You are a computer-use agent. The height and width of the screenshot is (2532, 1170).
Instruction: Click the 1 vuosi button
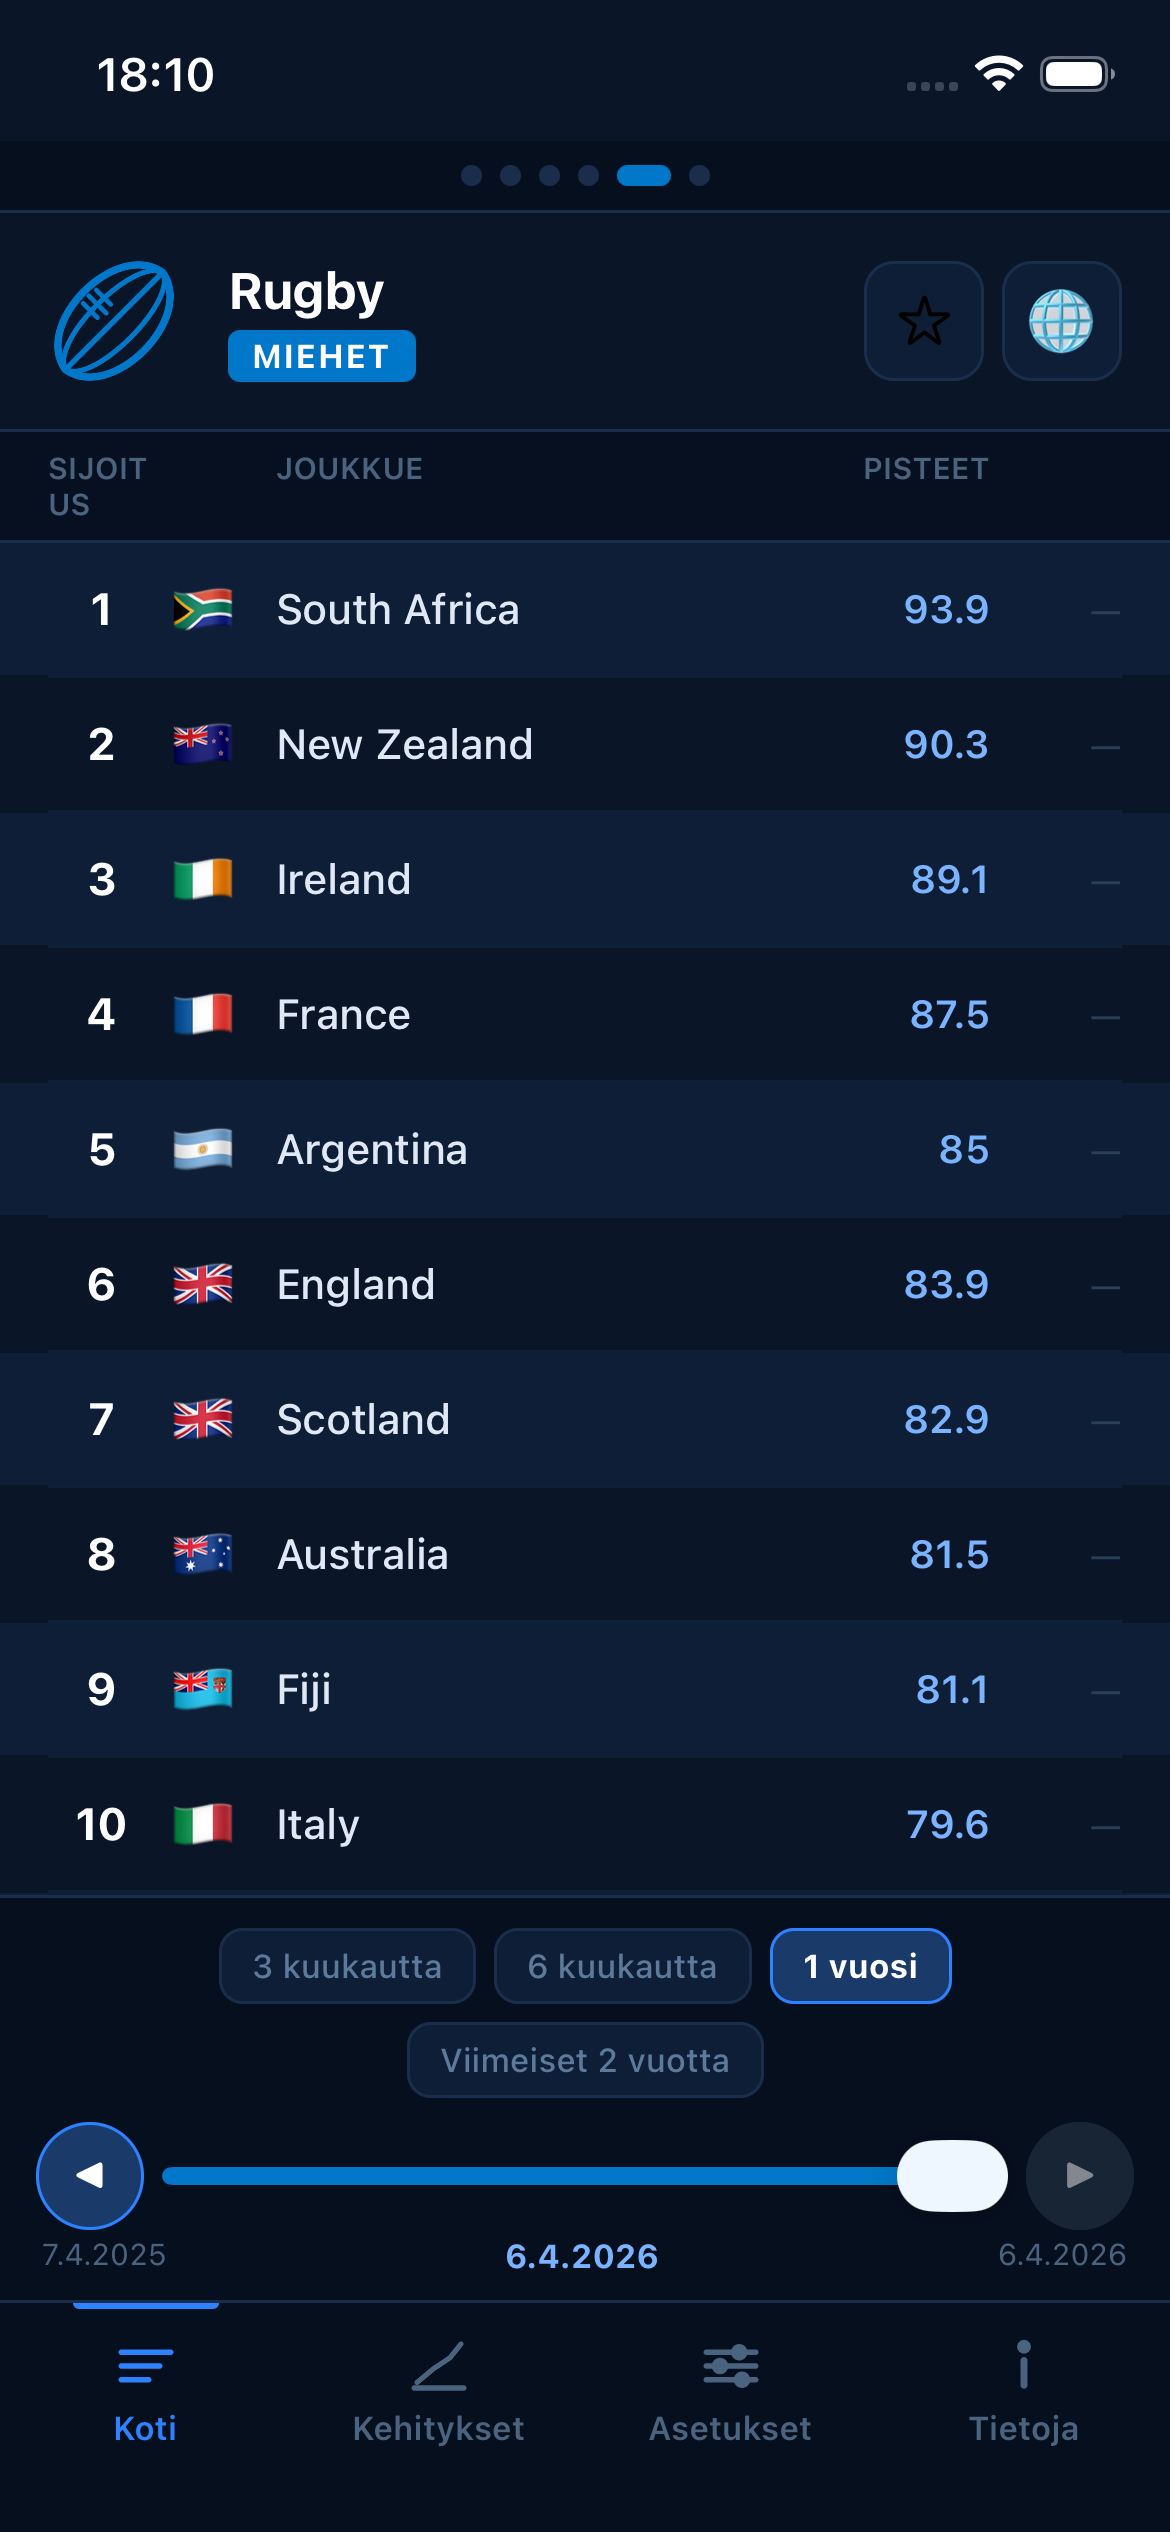click(x=859, y=1964)
